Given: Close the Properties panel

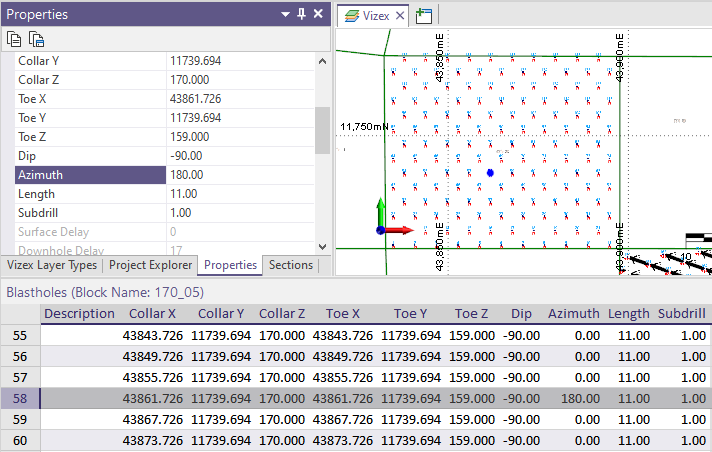Looking at the screenshot, I should coord(318,14).
